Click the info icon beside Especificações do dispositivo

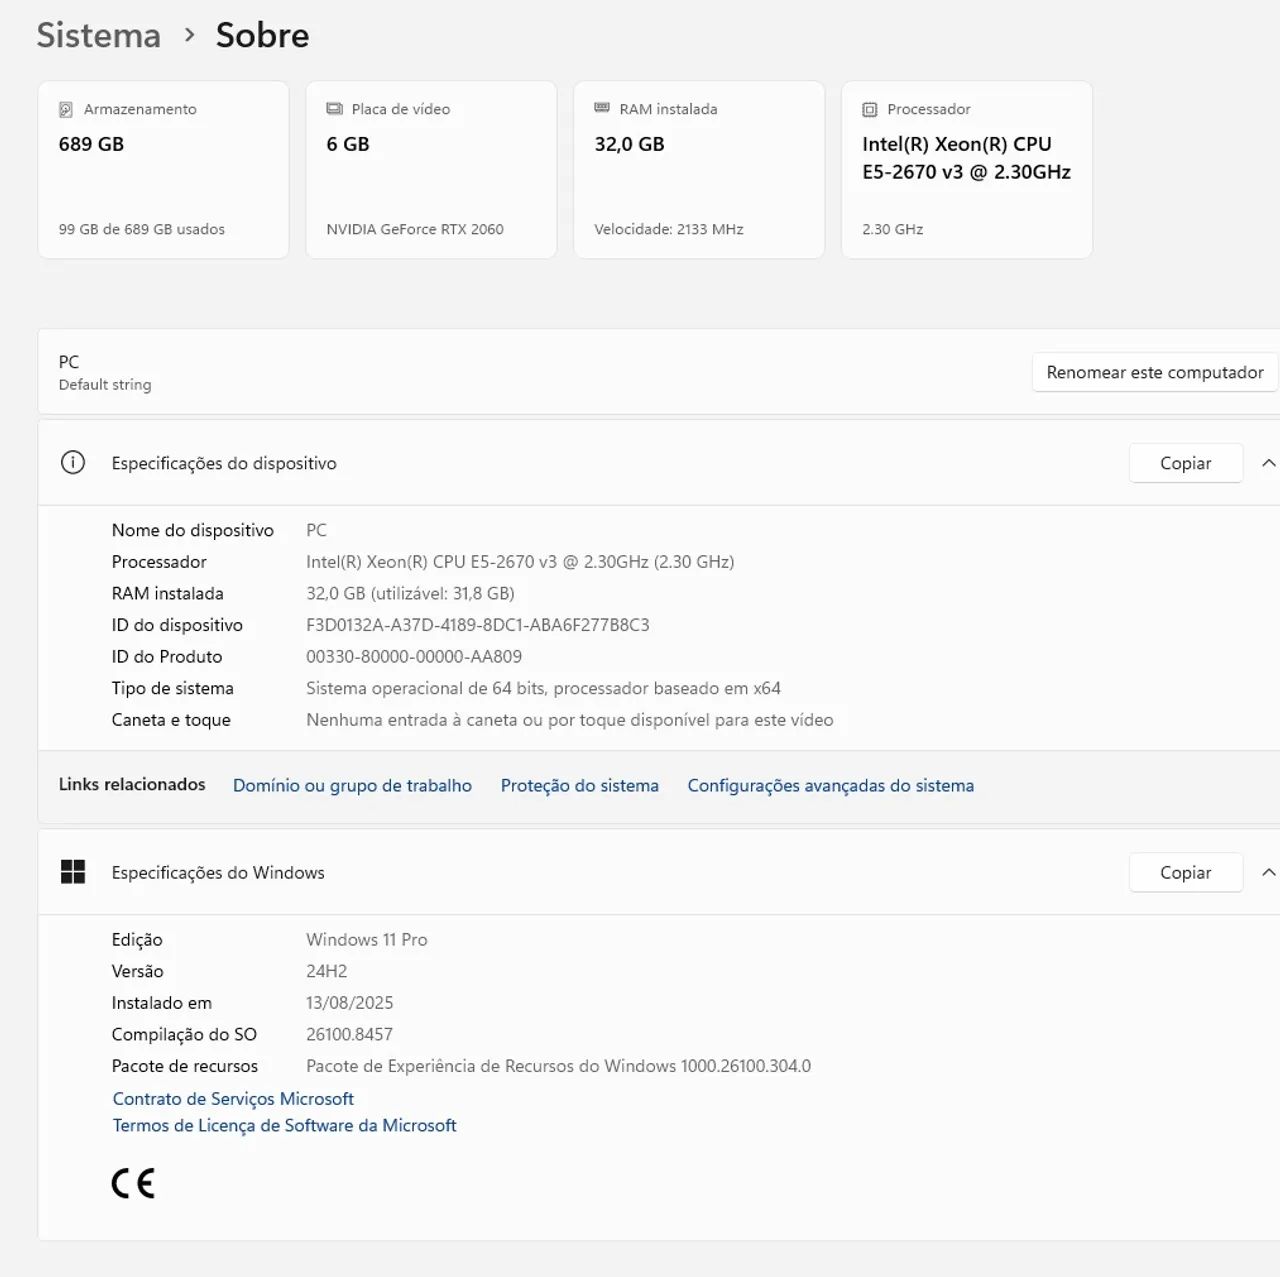point(73,462)
